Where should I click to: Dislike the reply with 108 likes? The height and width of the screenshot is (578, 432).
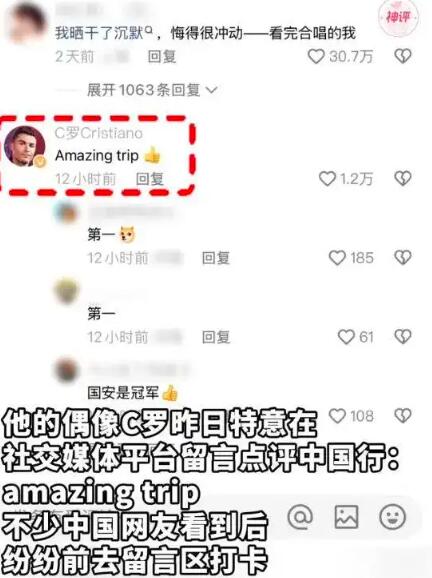tap(403, 416)
